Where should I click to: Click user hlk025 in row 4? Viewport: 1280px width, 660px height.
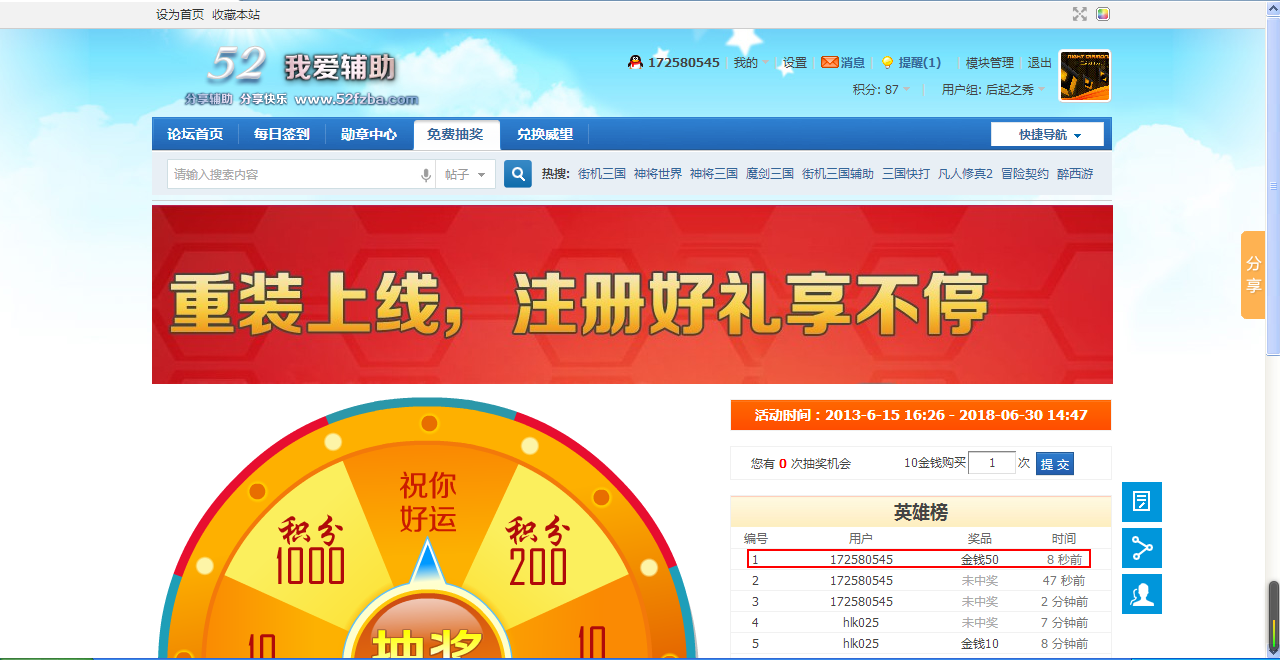pyautogui.click(x=861, y=622)
